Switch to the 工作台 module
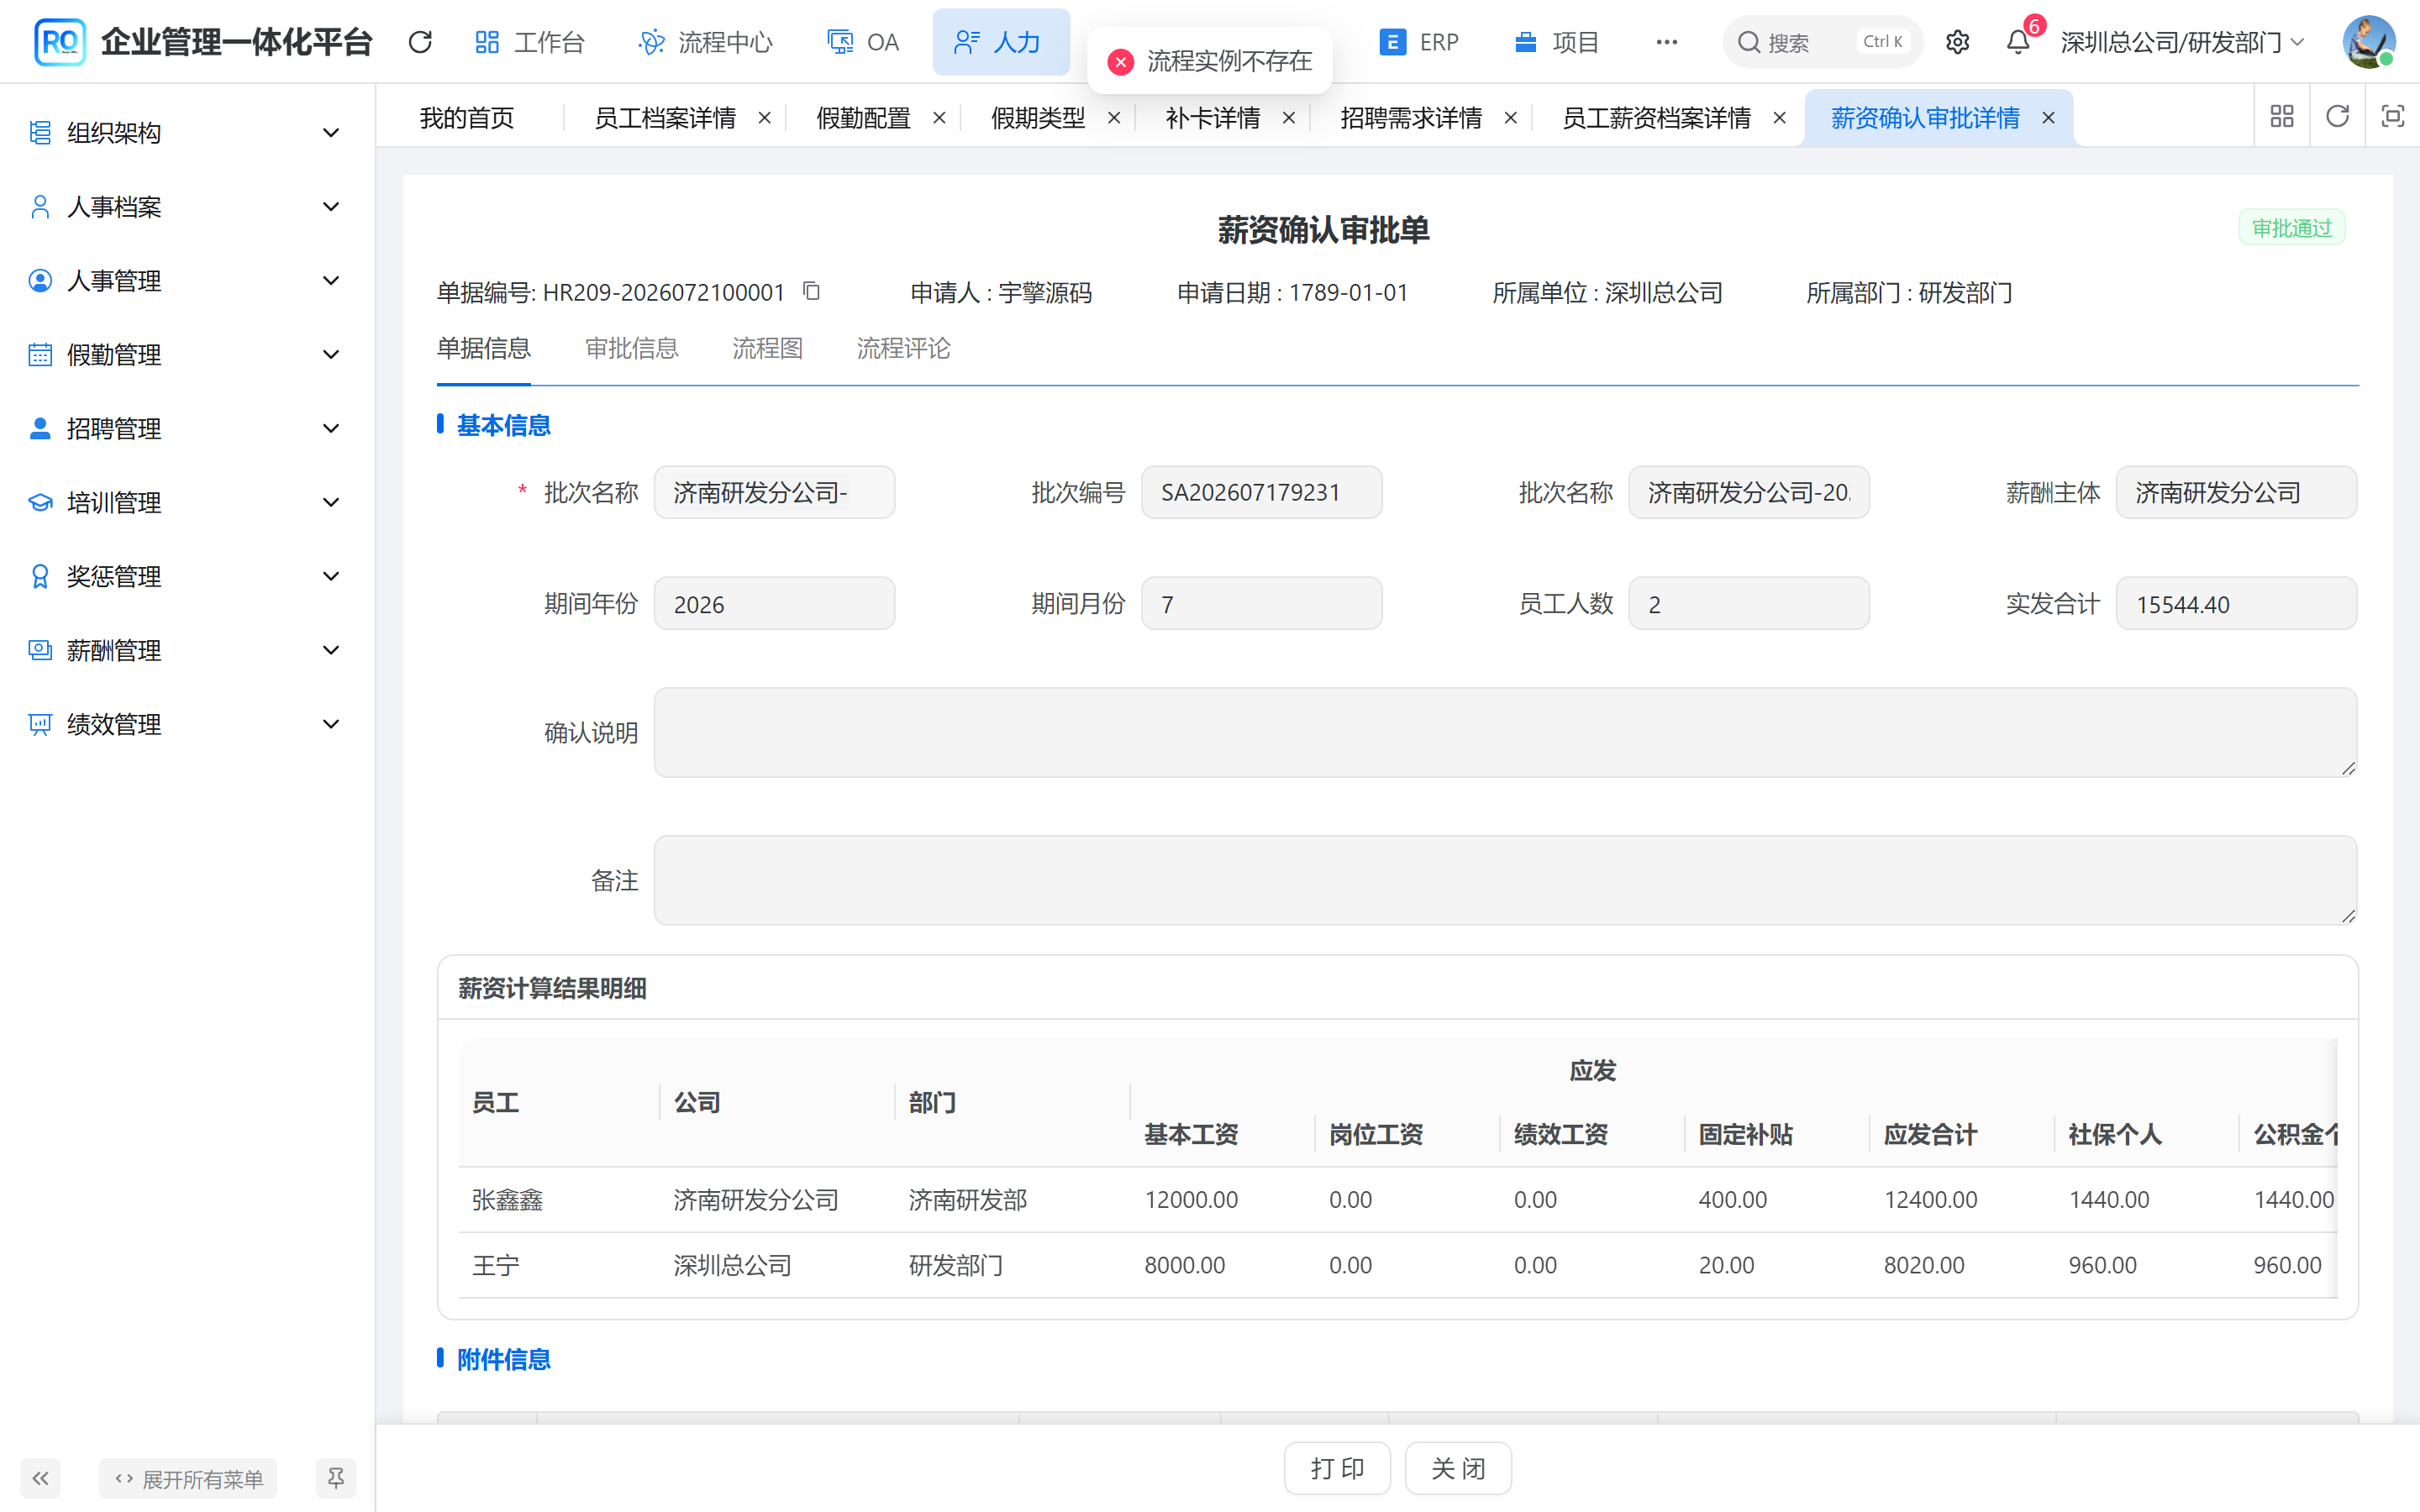The image size is (2420, 1512). pos(529,42)
